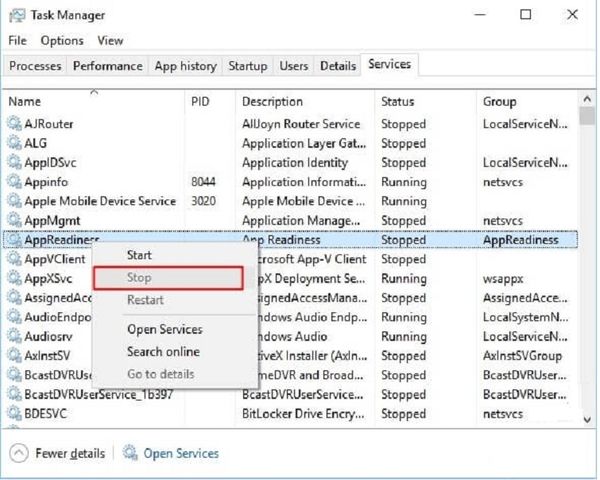The image size is (600, 480).
Task: Click the AppMgmt service gear icon
Action: (x=14, y=220)
